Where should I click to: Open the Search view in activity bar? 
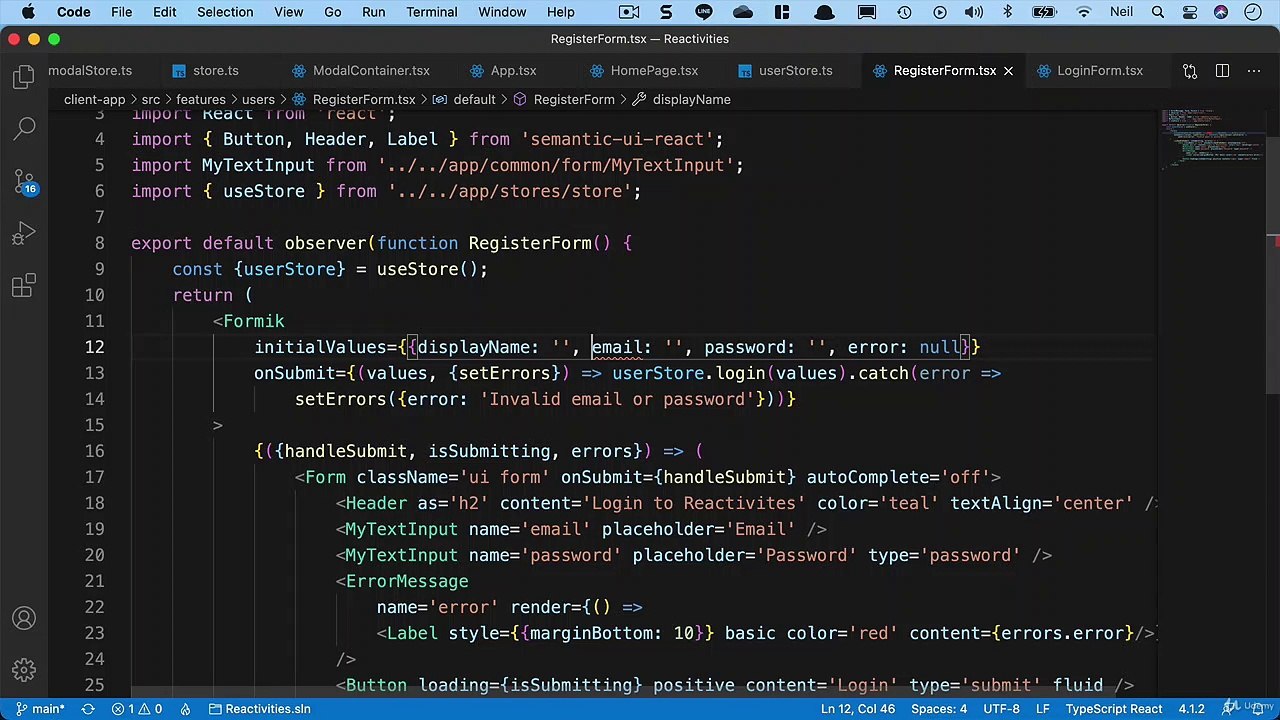(x=24, y=130)
